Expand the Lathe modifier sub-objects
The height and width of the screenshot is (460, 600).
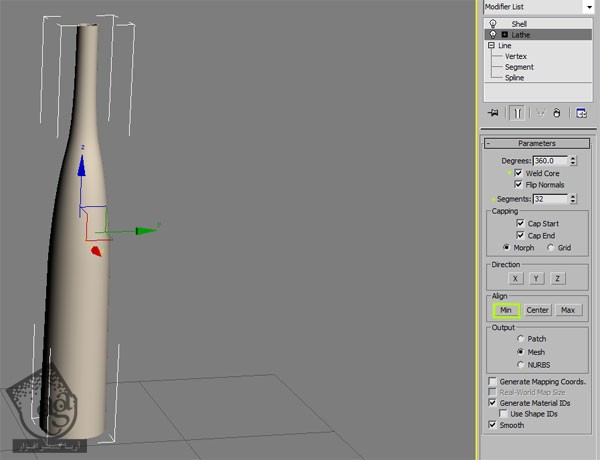click(x=504, y=34)
